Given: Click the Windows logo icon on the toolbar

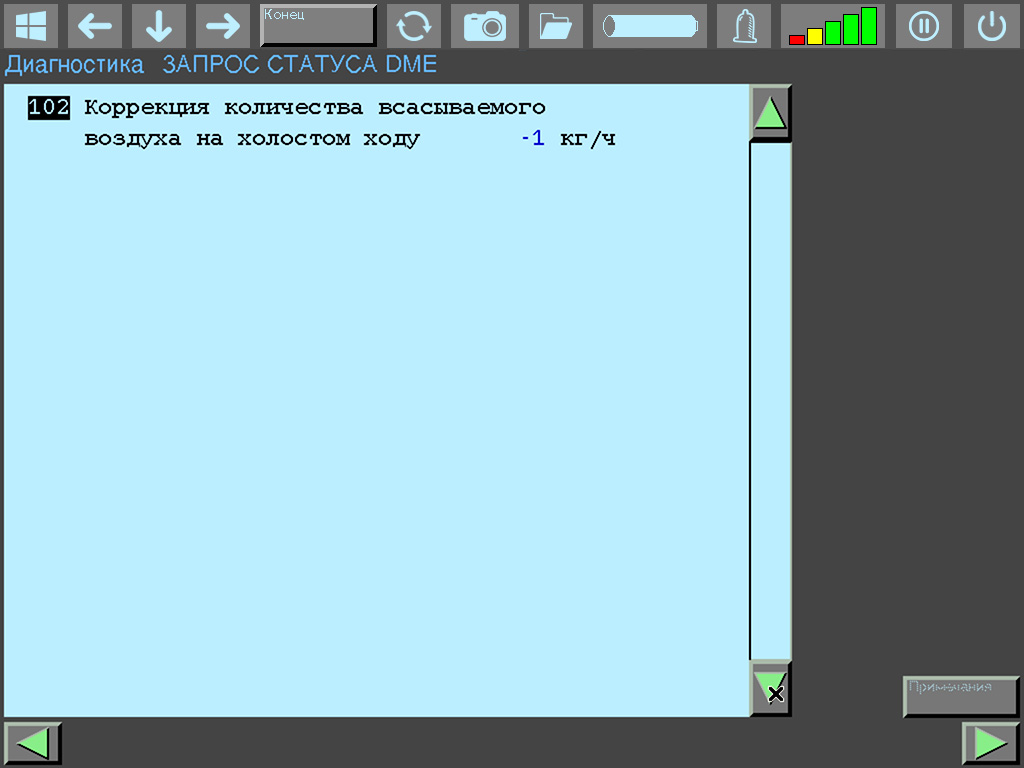Looking at the screenshot, I should pyautogui.click(x=31, y=25).
